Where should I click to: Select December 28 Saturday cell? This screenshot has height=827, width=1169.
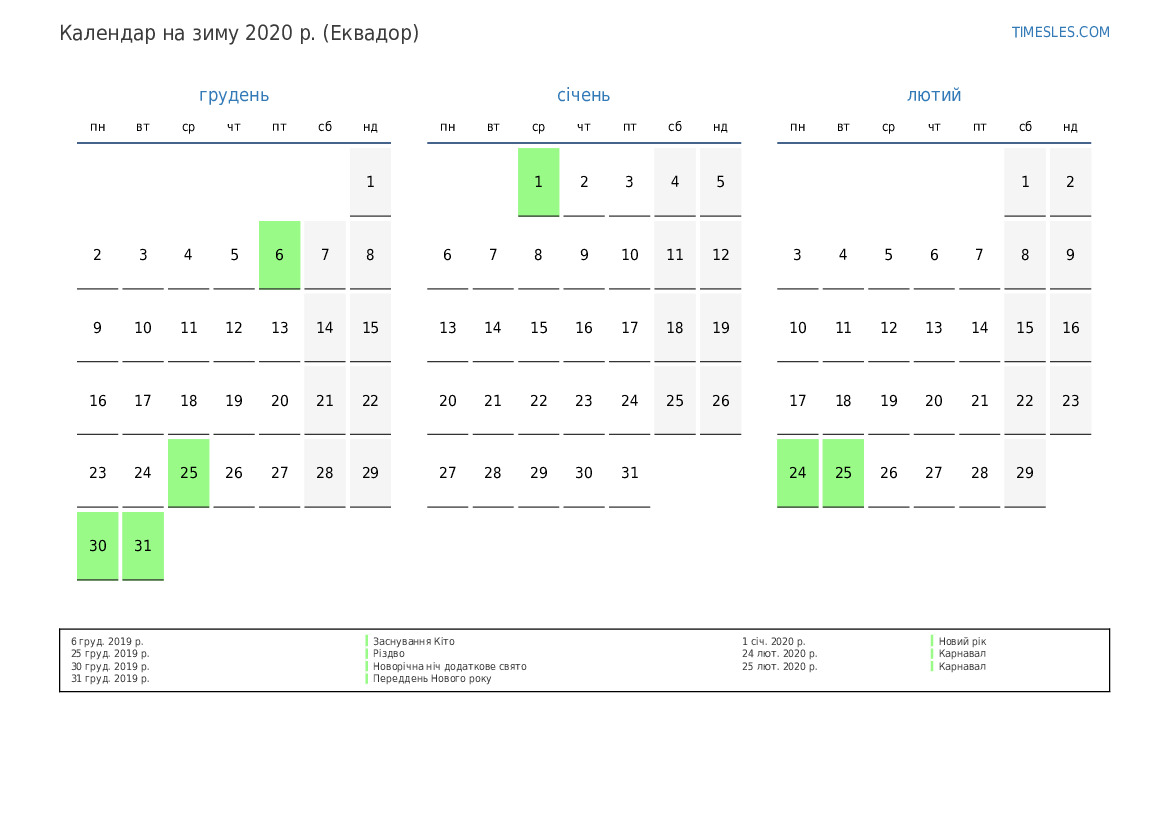325,473
